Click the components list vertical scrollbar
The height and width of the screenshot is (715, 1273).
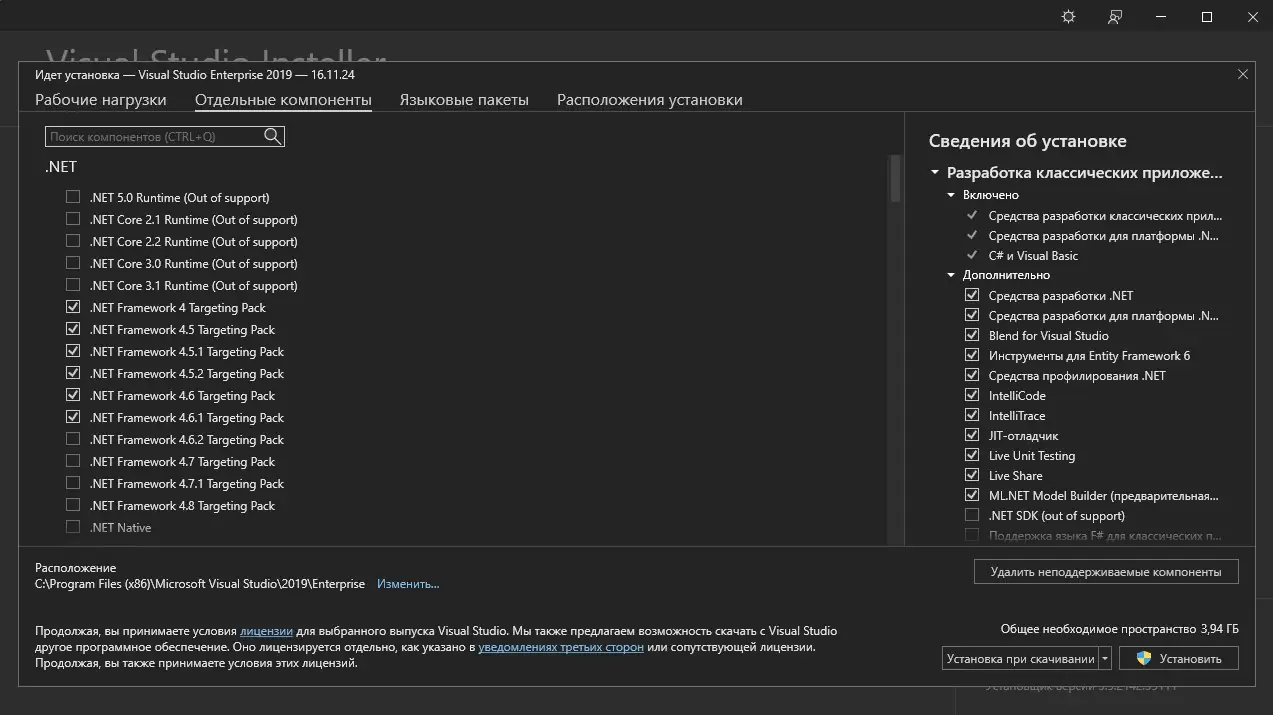point(895,180)
